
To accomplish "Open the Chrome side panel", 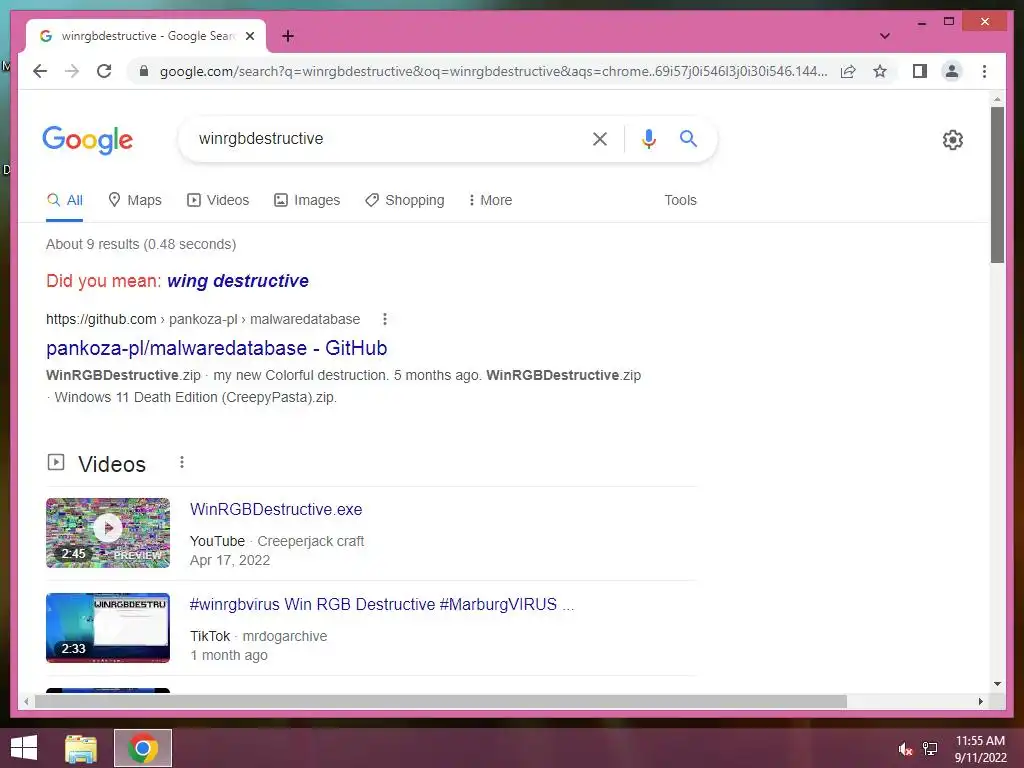I will (x=920, y=71).
